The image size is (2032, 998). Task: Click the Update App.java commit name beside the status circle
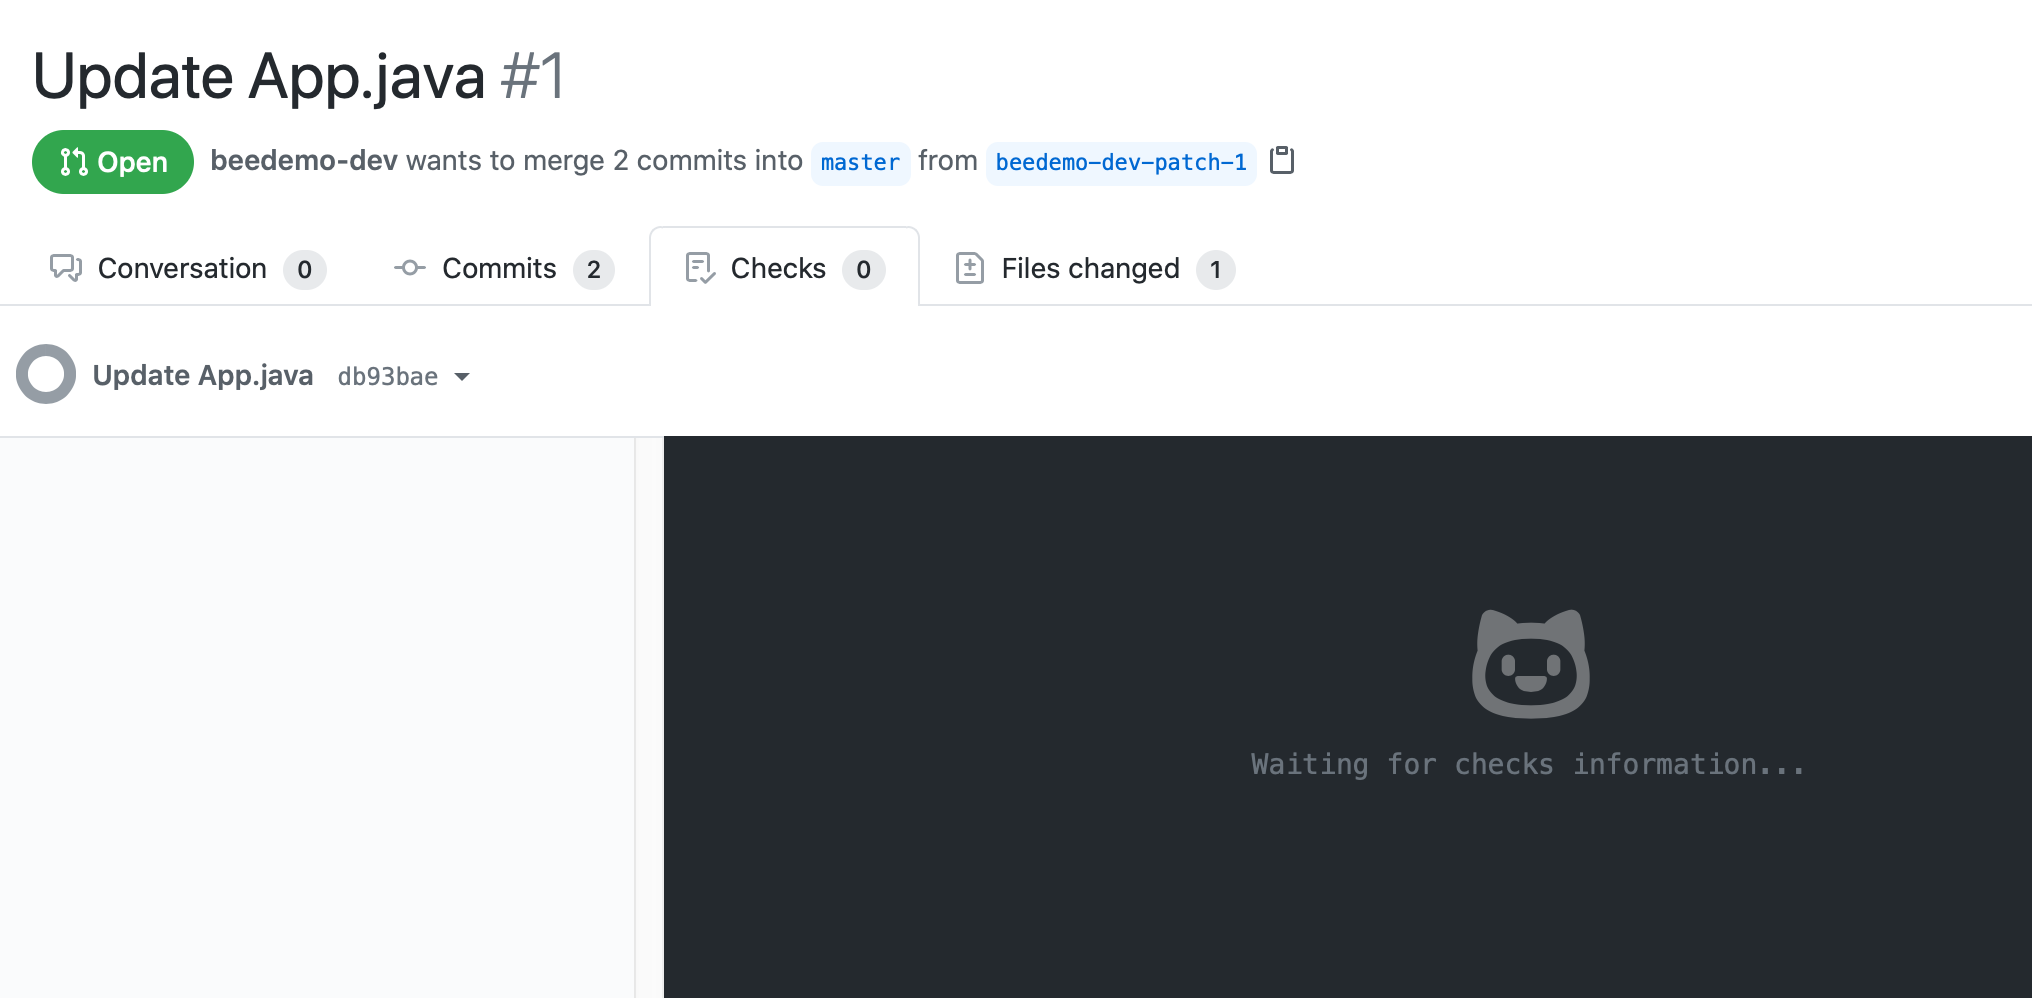click(x=203, y=375)
